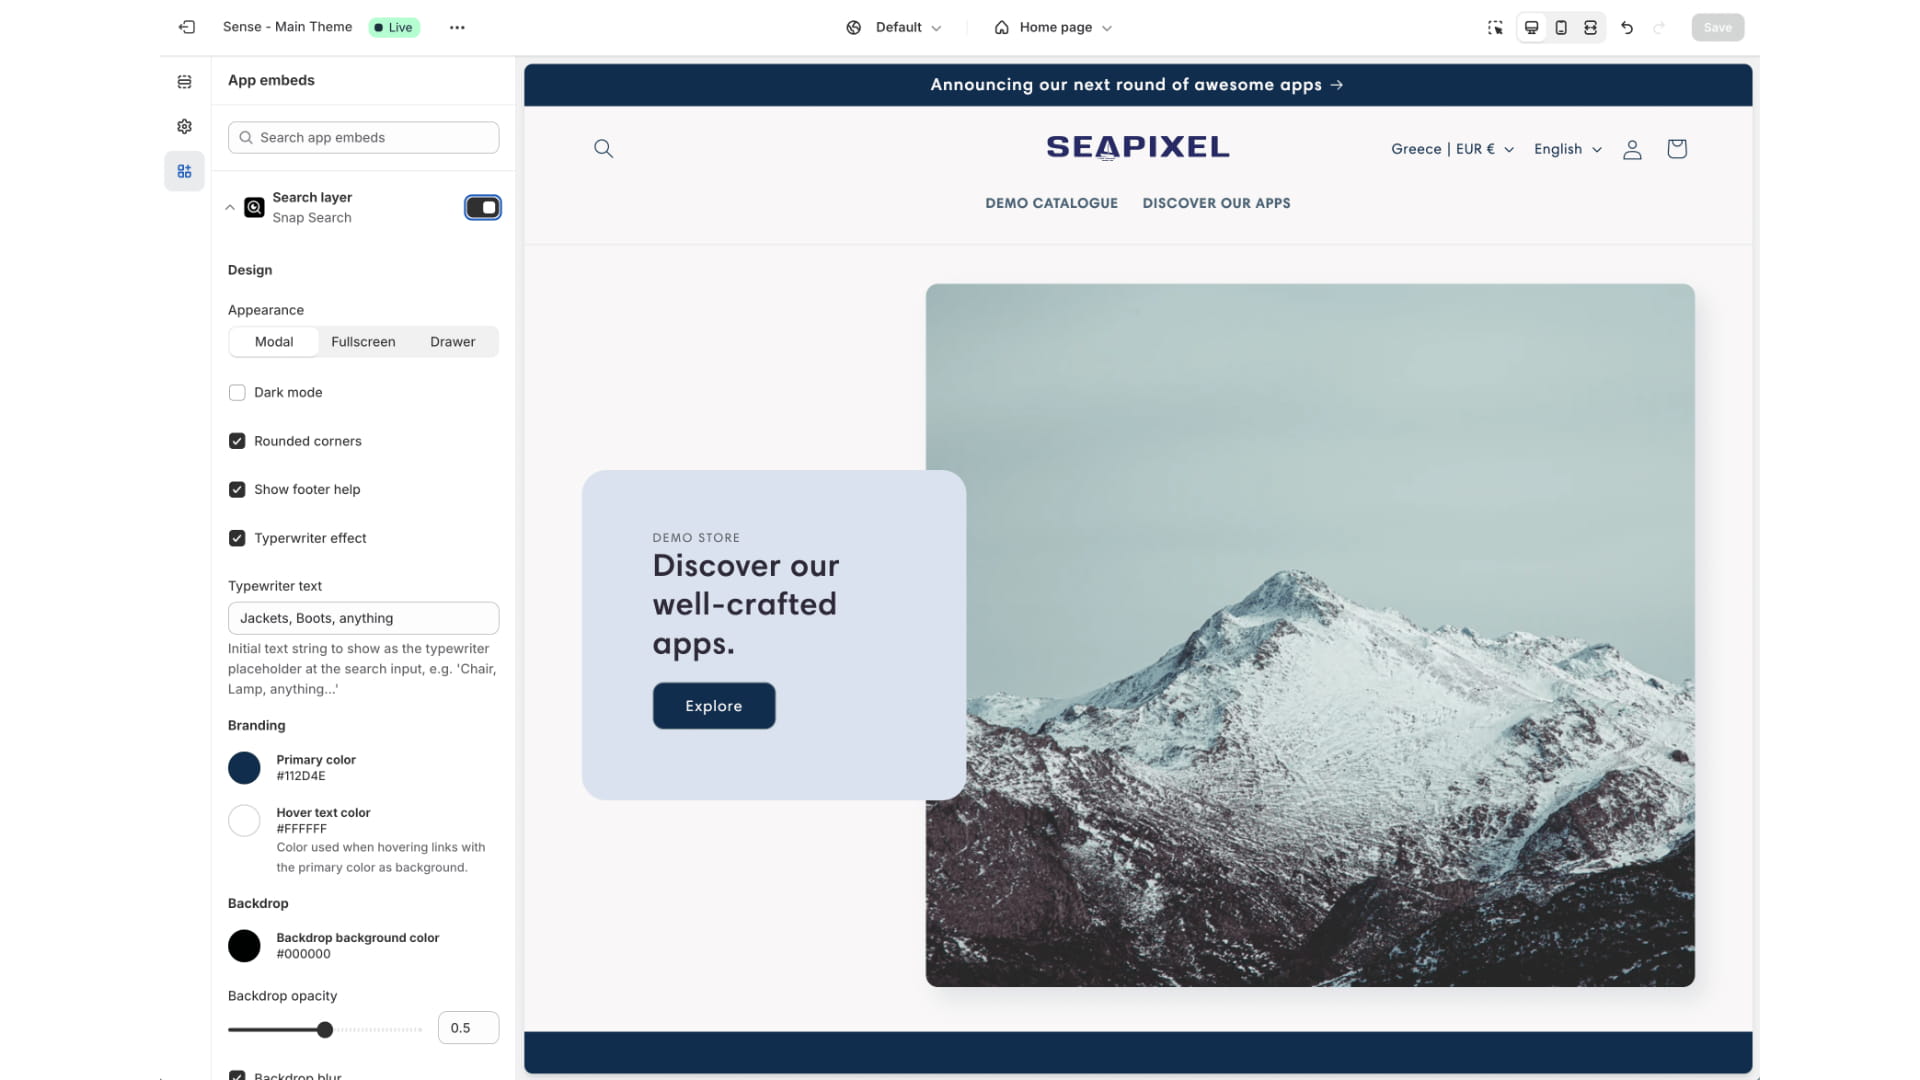Click the app embeds panel icon

click(x=183, y=170)
